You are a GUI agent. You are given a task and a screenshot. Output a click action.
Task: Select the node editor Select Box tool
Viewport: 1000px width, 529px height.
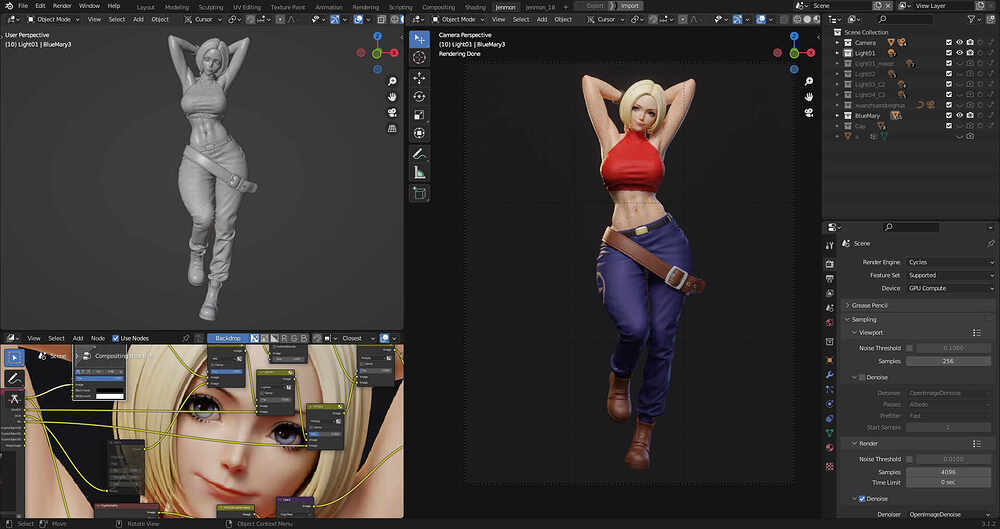tap(15, 357)
